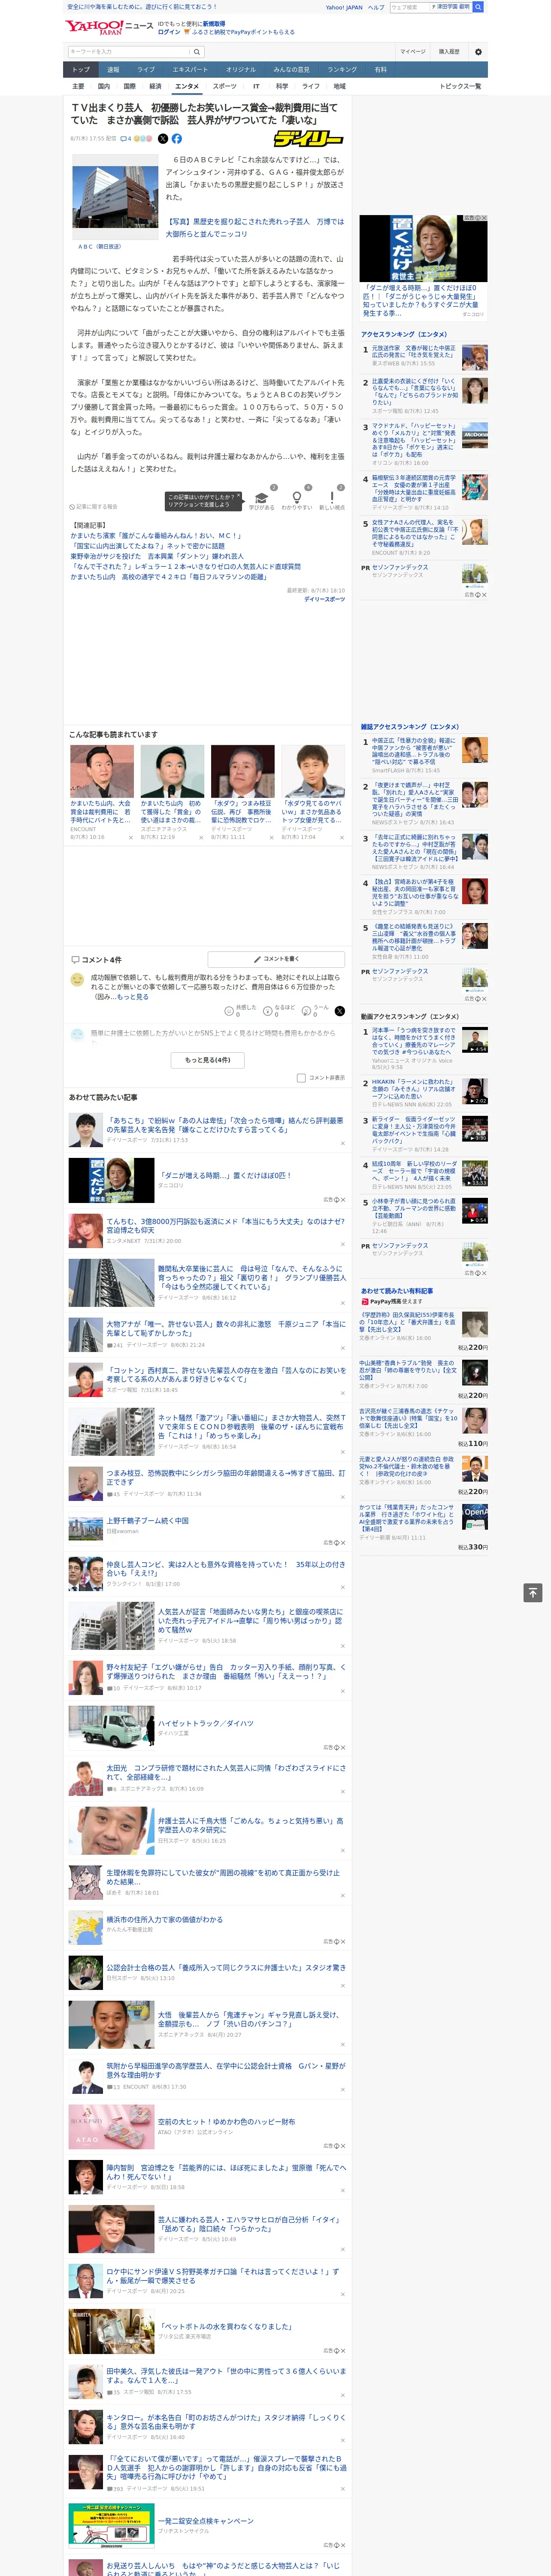
Task: Click the デイリー publisher logo
Action: [309, 139]
